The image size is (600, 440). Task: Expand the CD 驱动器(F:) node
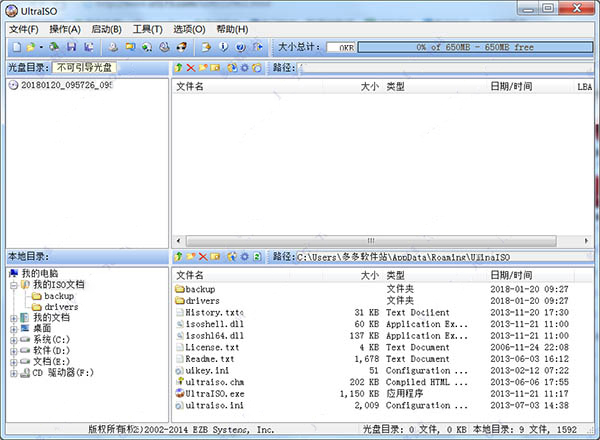pyautogui.click(x=14, y=373)
